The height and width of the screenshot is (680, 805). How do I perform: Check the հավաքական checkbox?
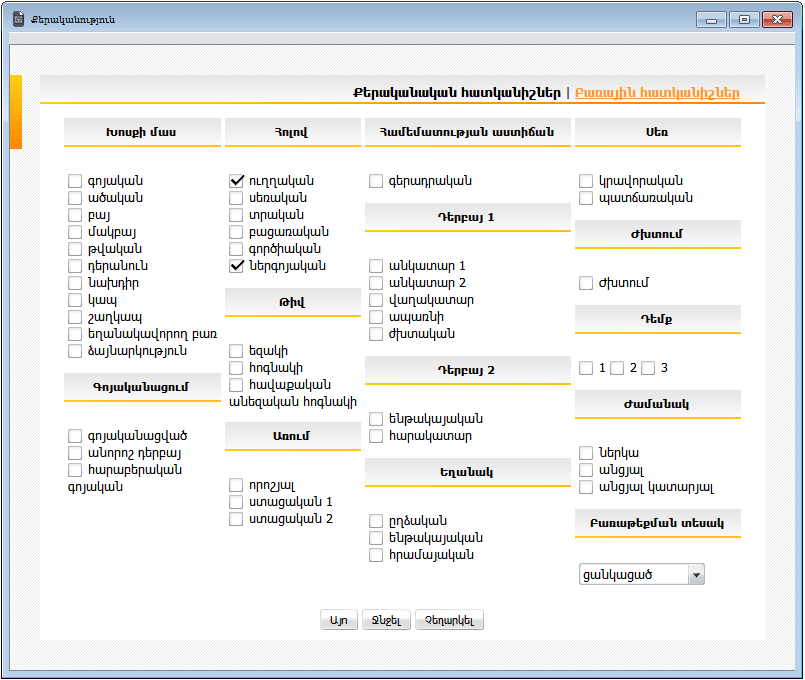pos(236,384)
